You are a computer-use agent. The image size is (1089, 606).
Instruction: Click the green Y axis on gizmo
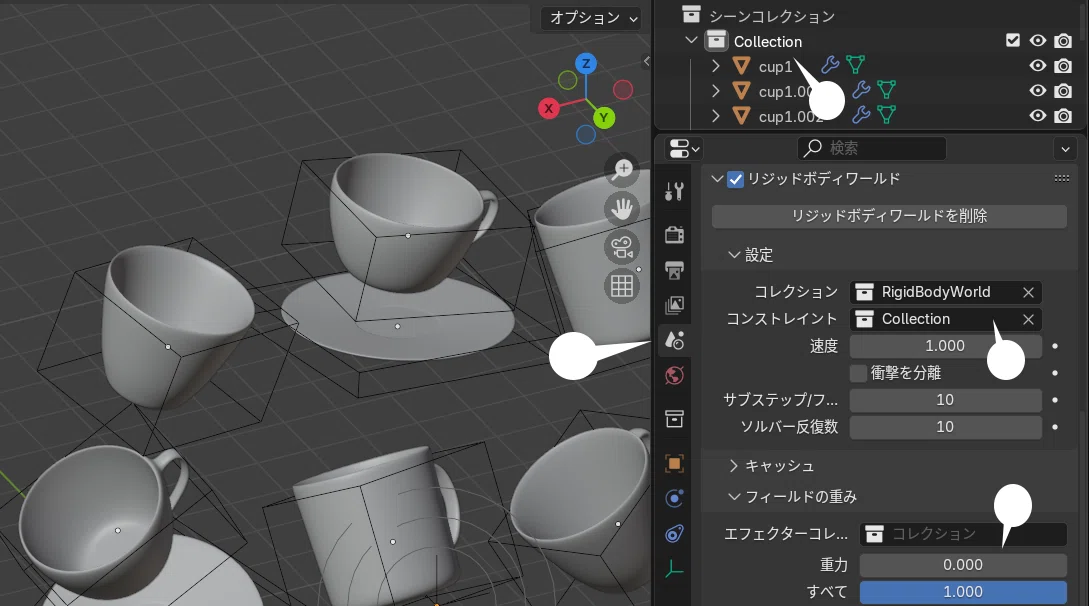[x=604, y=117]
